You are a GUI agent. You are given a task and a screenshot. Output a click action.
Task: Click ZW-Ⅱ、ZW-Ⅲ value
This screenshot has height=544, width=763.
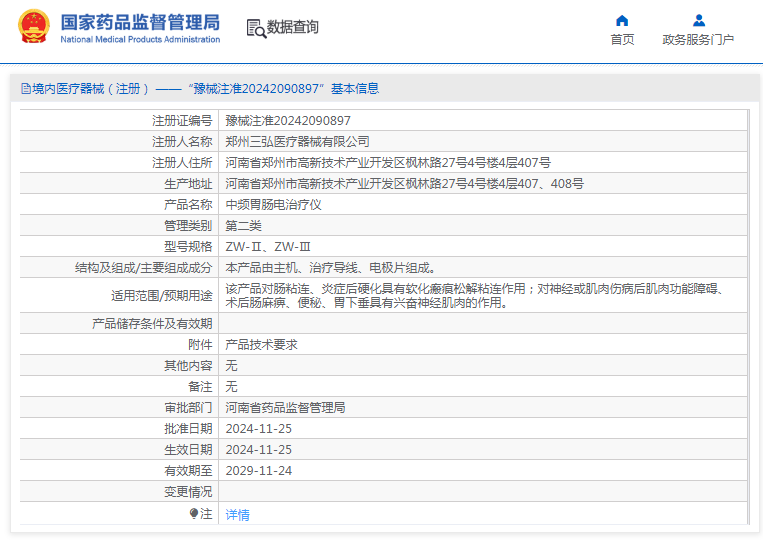268,247
